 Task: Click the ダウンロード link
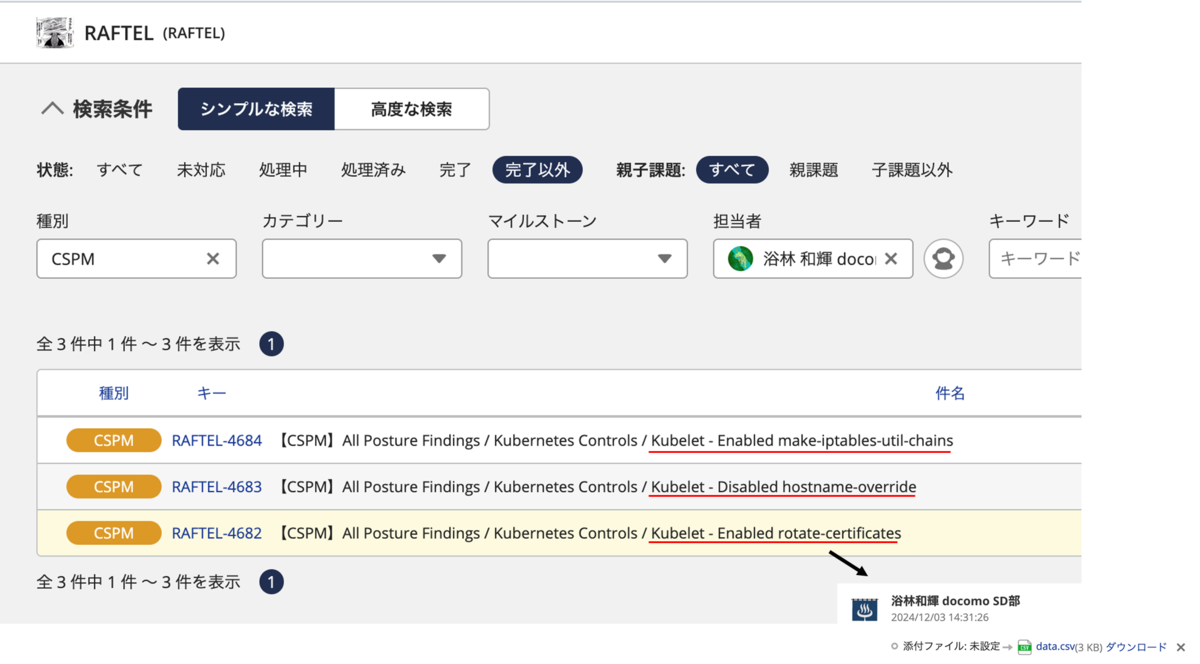[1136, 647]
